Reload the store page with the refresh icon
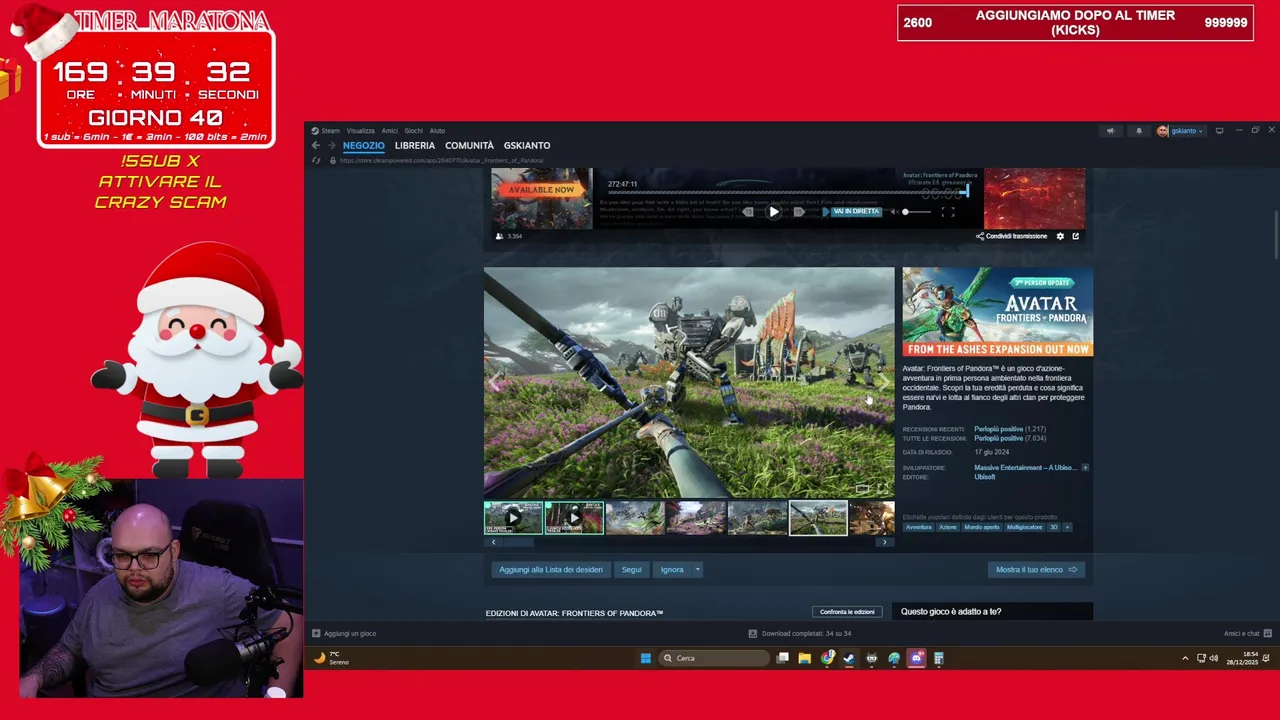Viewport: 1280px width, 720px height. [x=316, y=160]
